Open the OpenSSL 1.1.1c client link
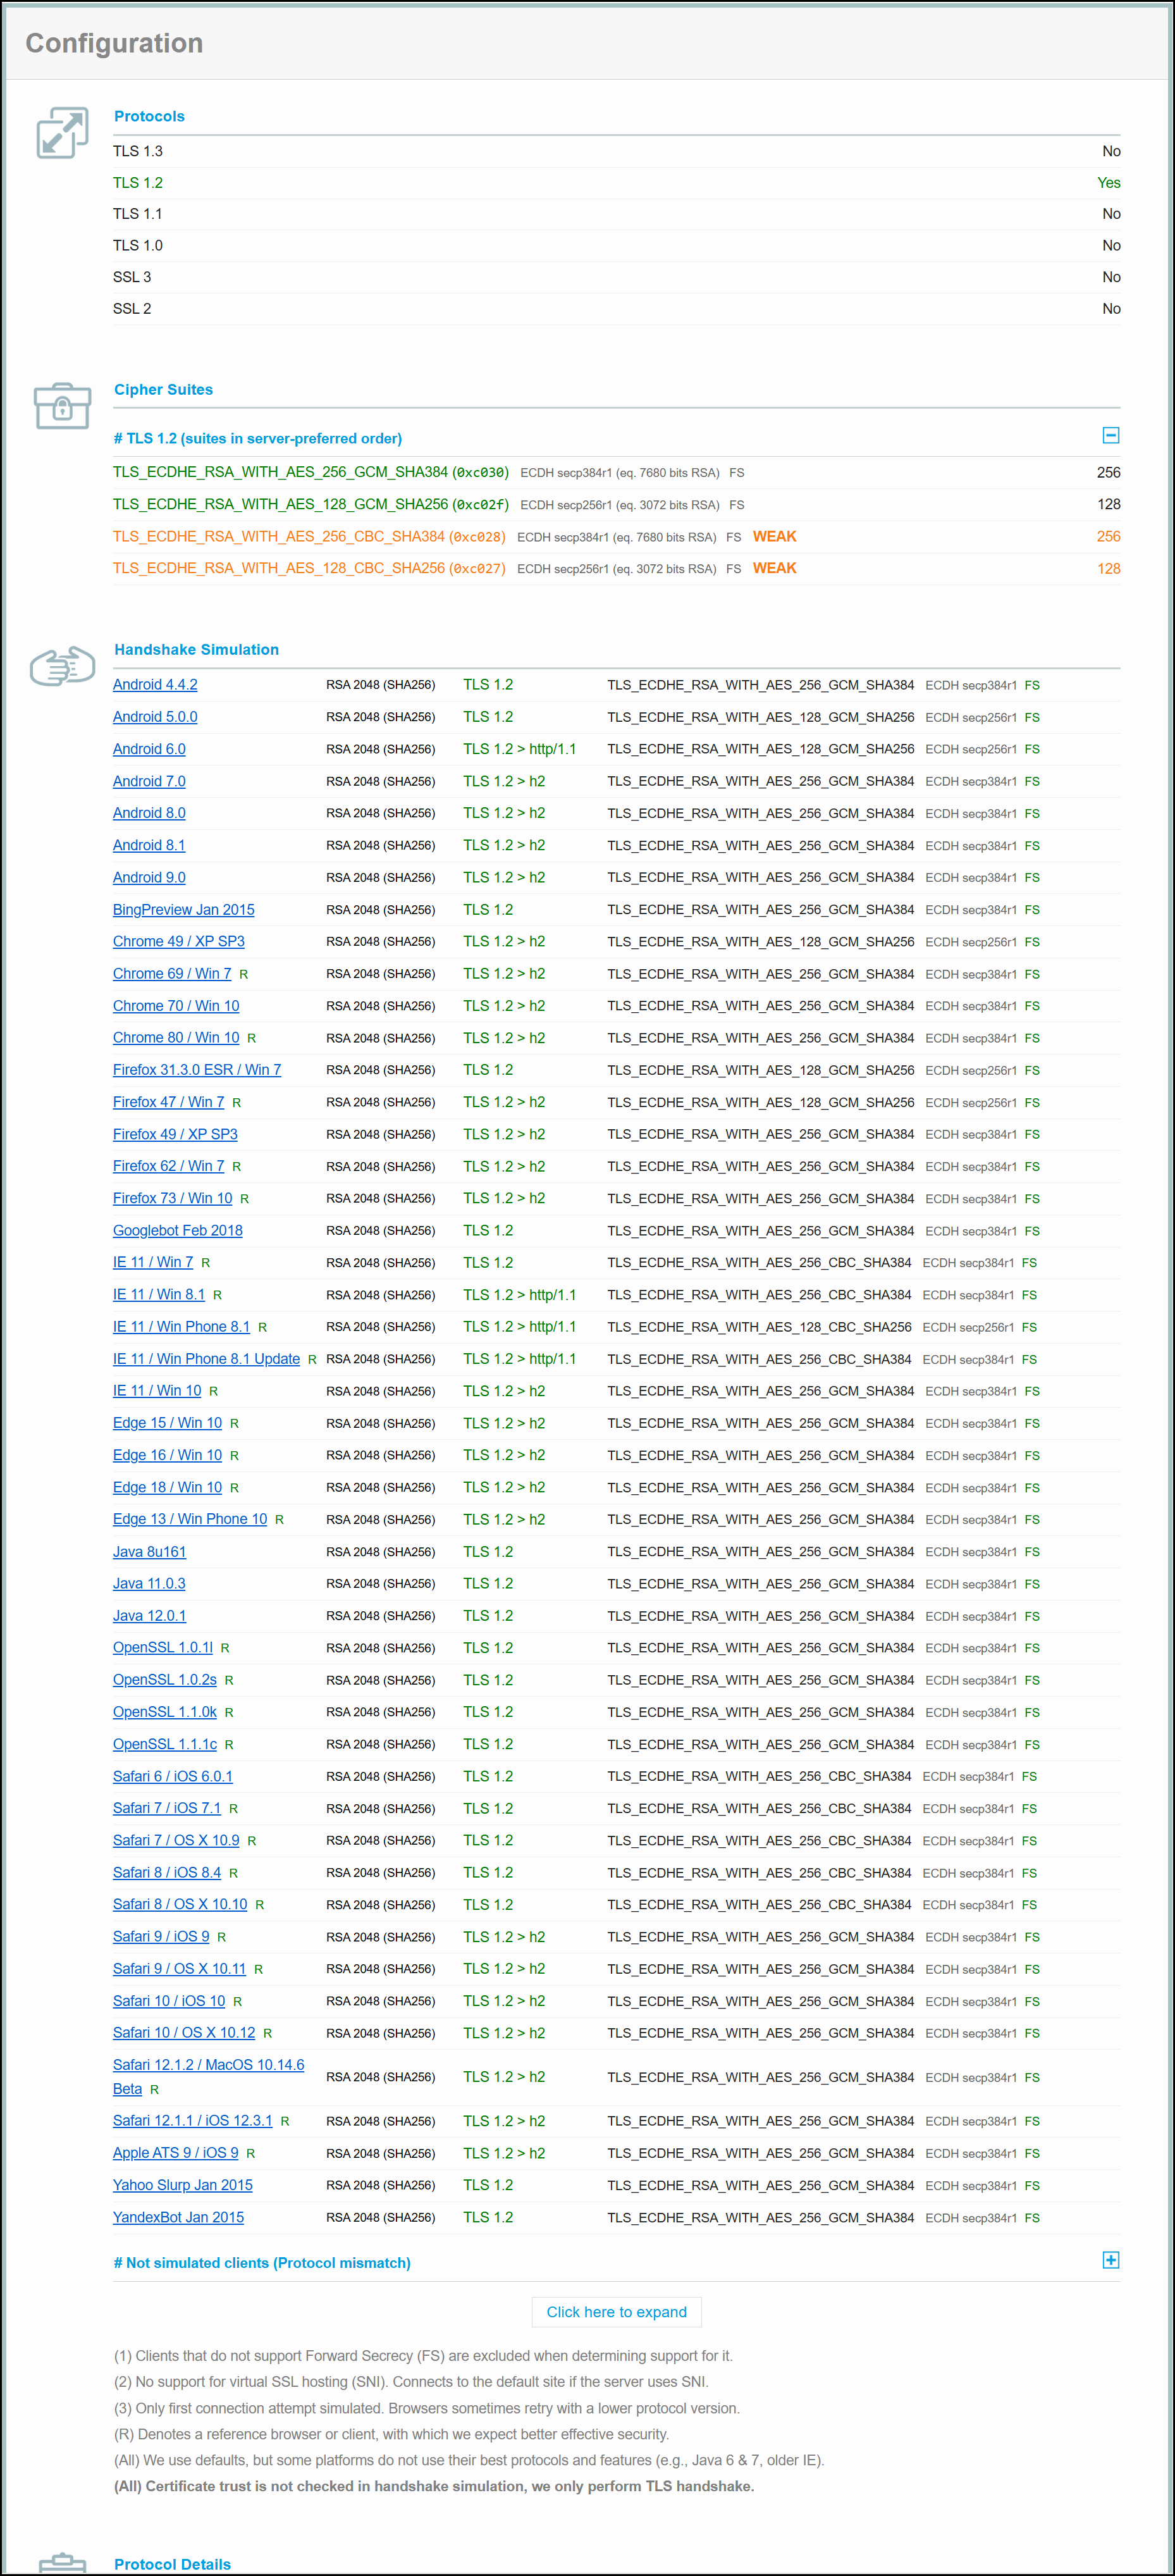This screenshot has height=2576, width=1175. [x=165, y=1744]
